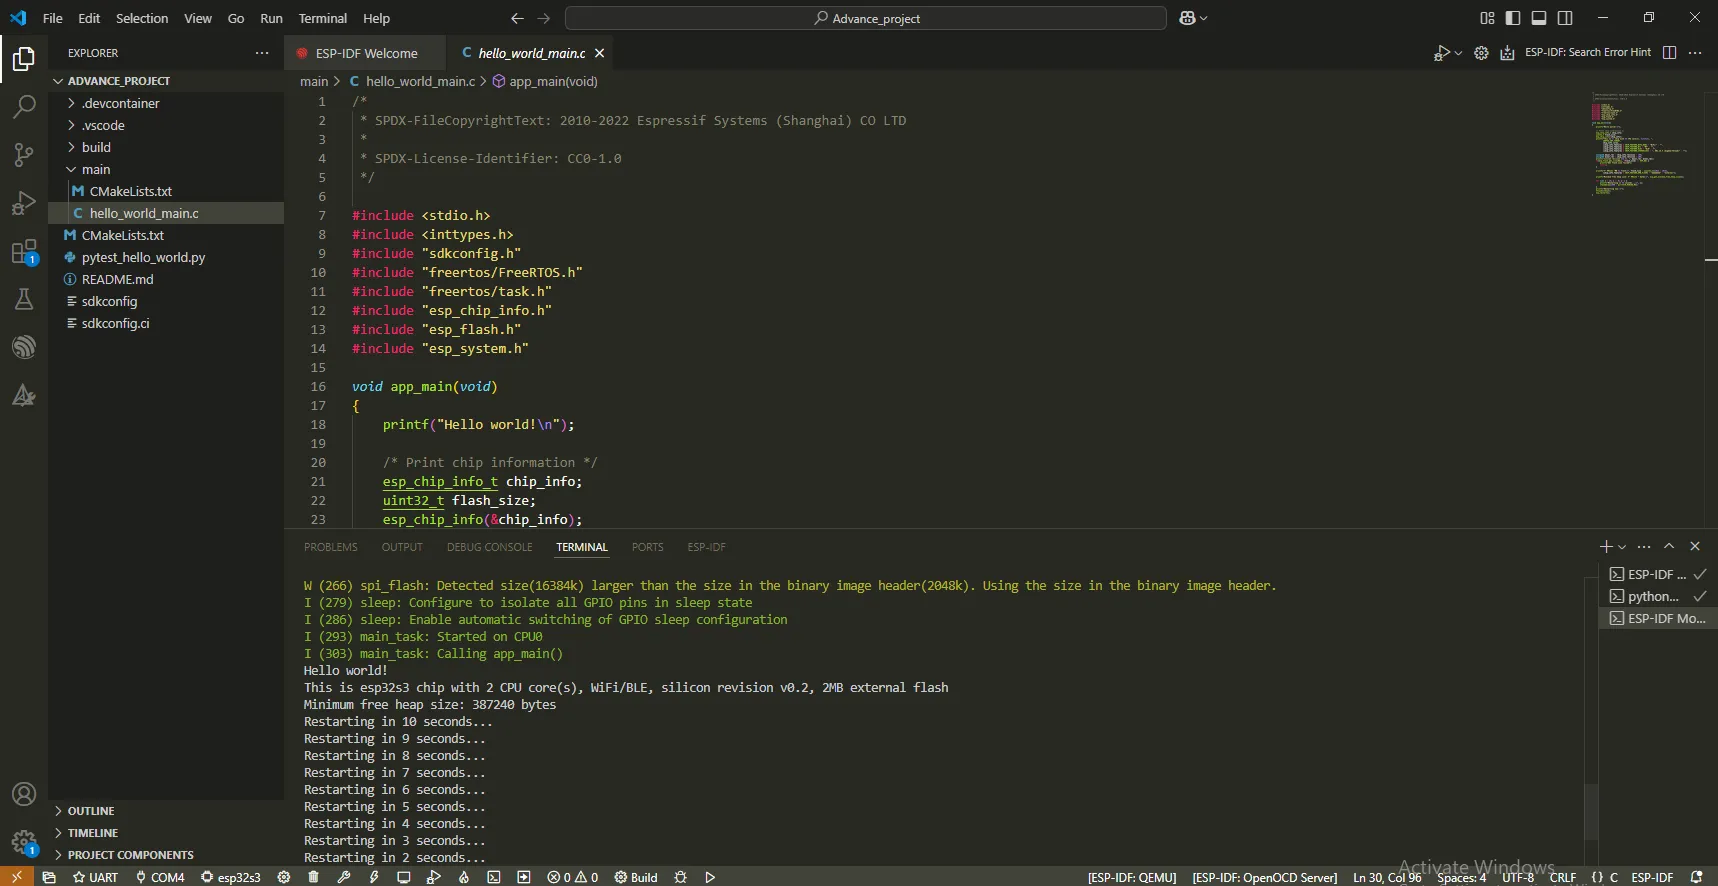This screenshot has height=886, width=1718.
Task: Toggle the bottom panel visibility
Action: click(1539, 18)
